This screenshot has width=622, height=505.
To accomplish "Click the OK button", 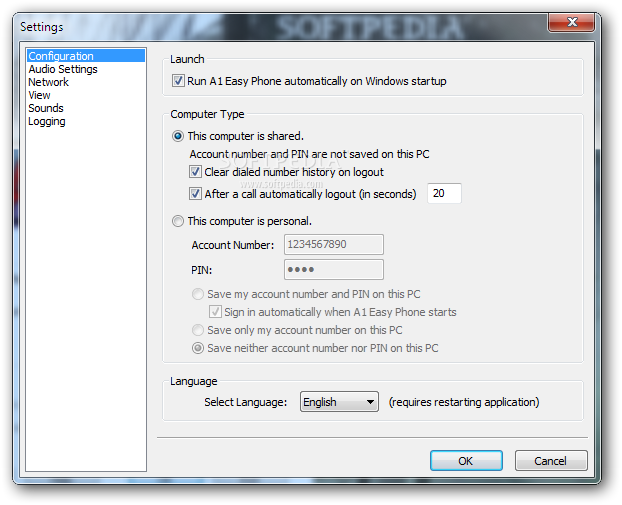I will click(466, 461).
